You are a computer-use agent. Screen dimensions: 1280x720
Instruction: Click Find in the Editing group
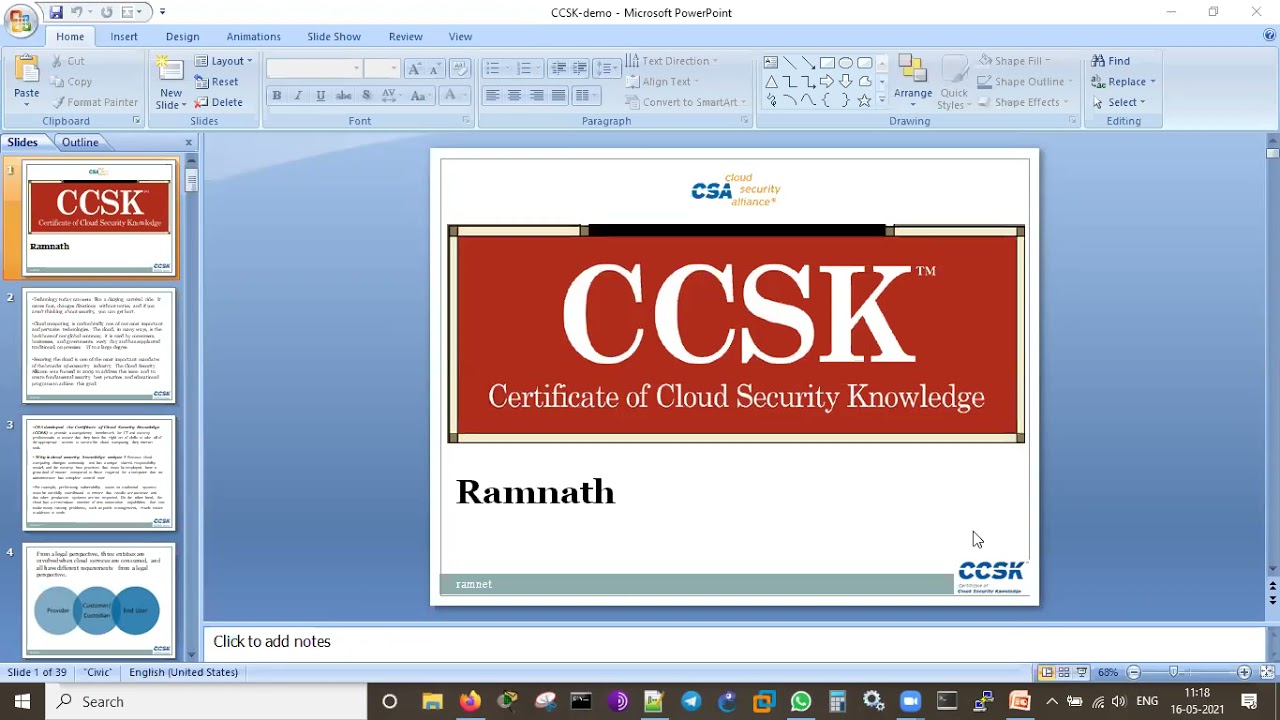(x=1111, y=61)
